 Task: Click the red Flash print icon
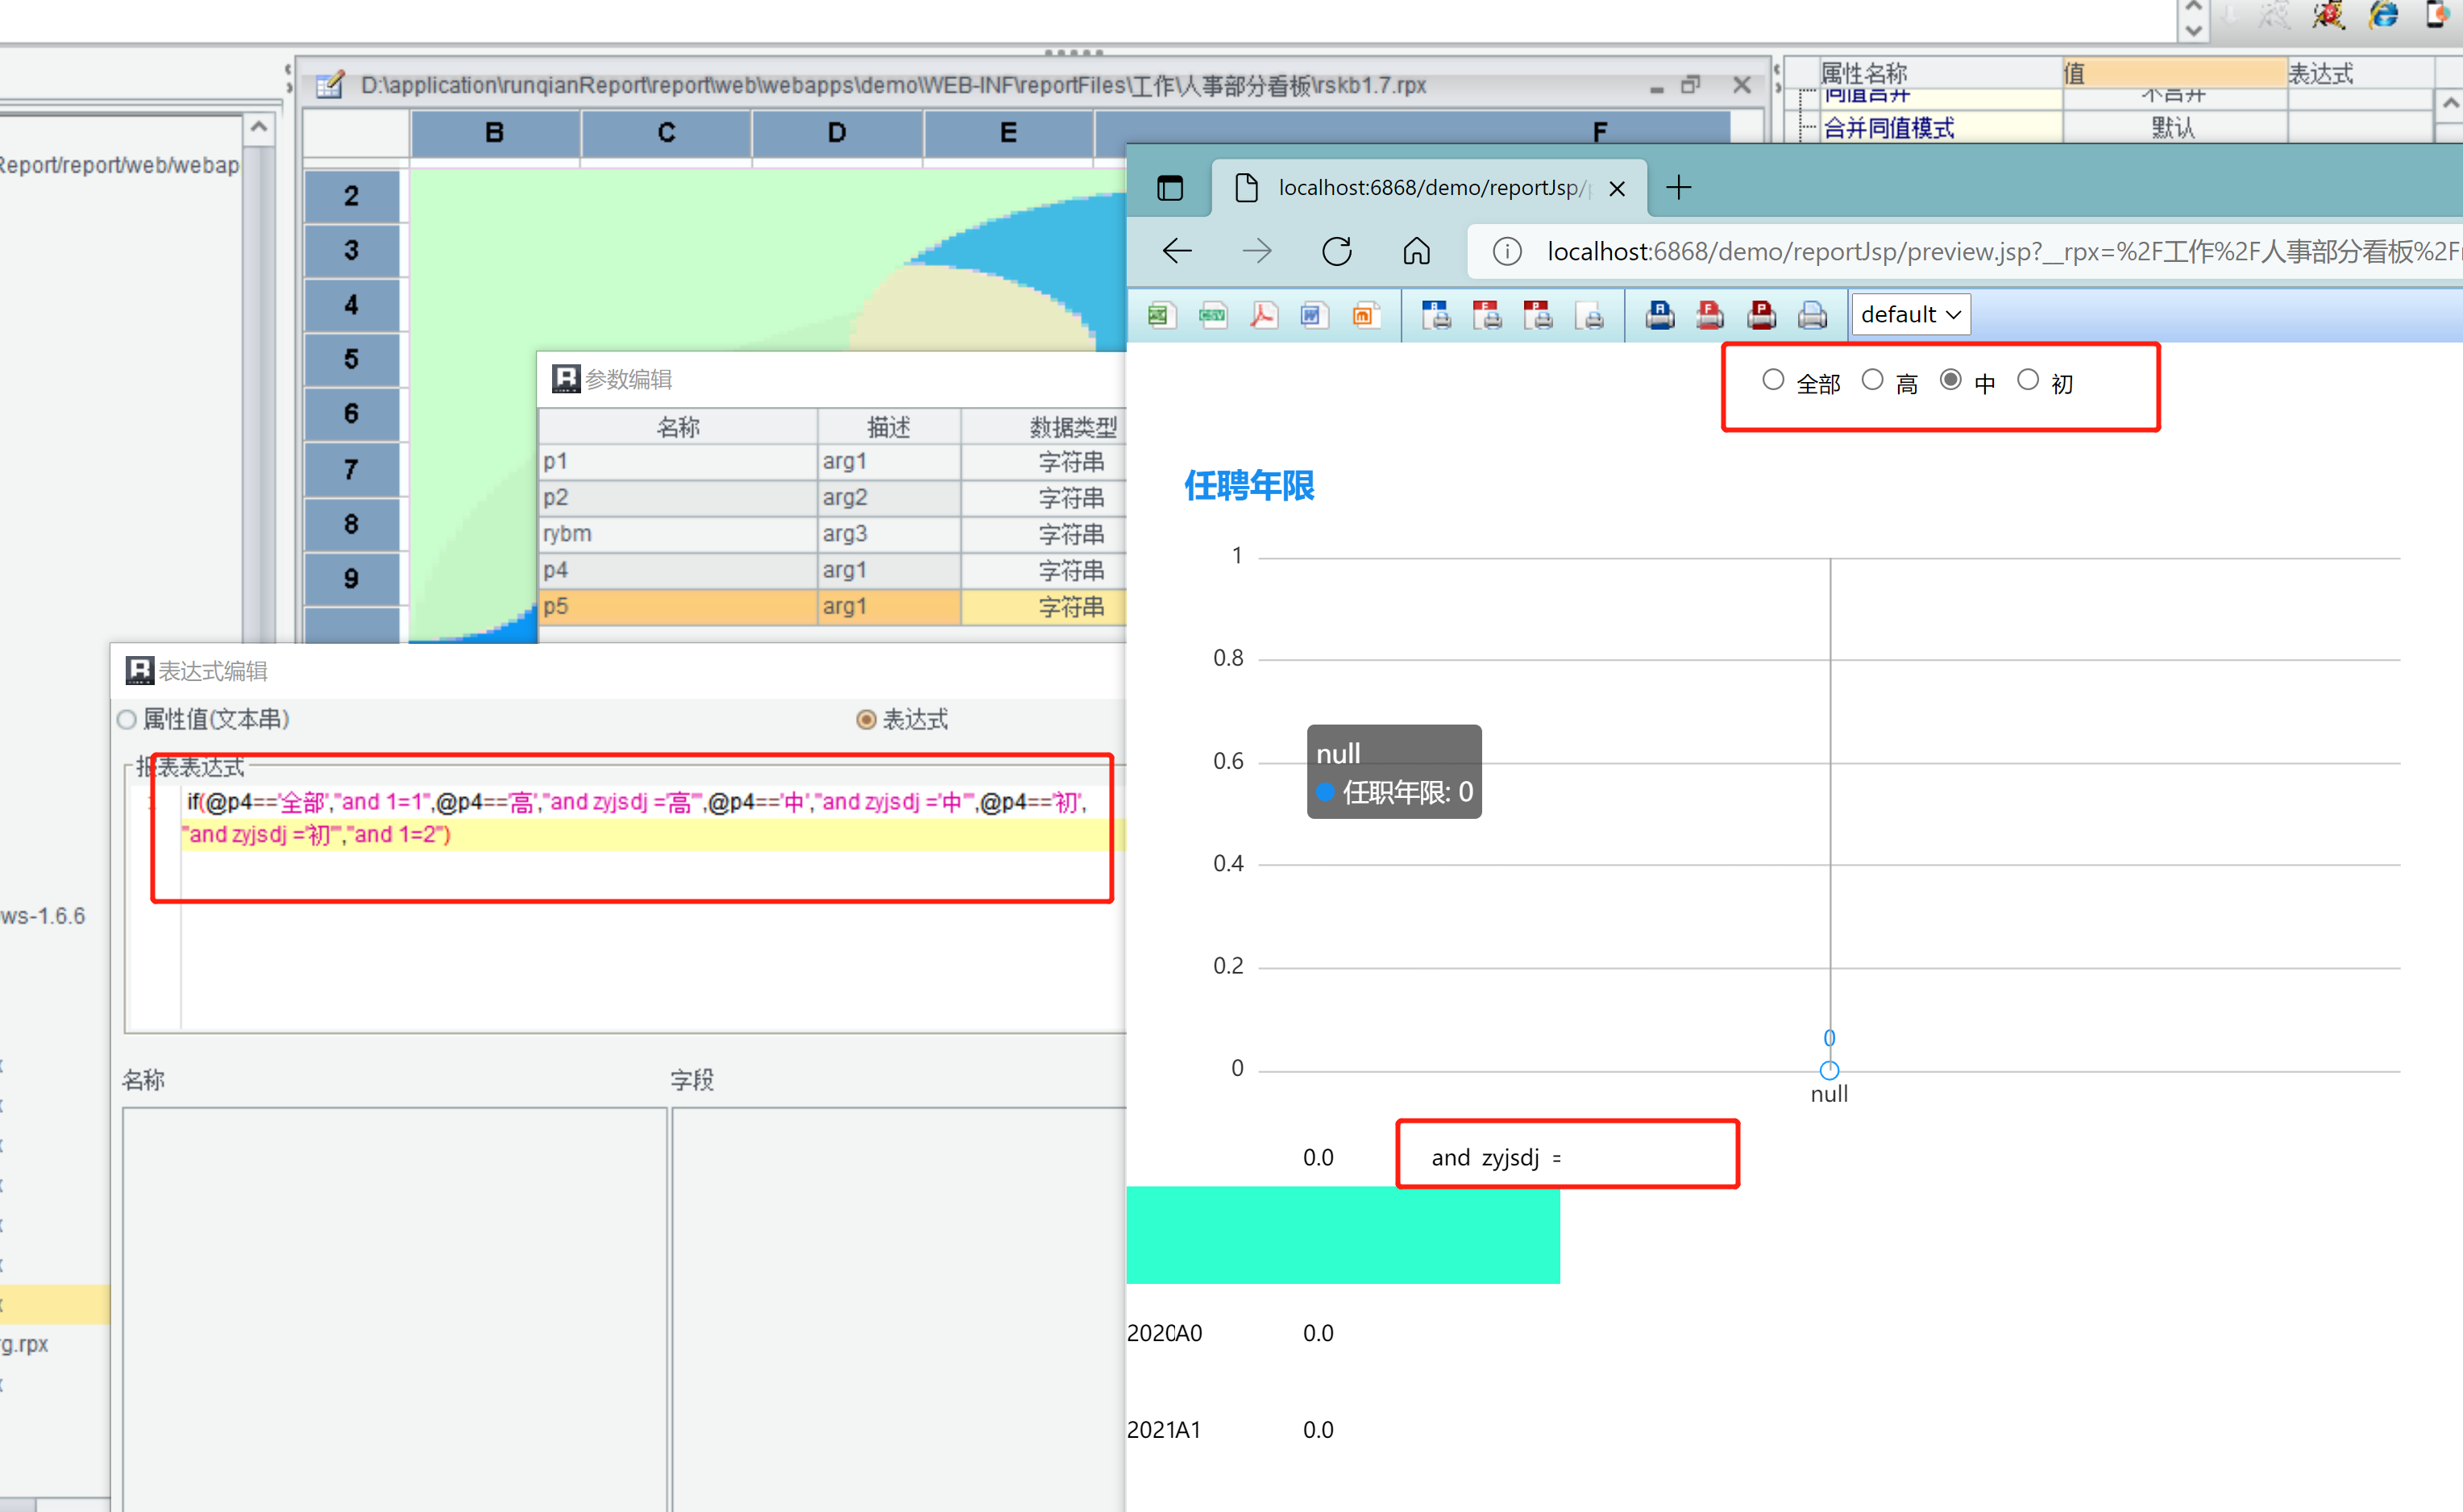click(x=1710, y=315)
